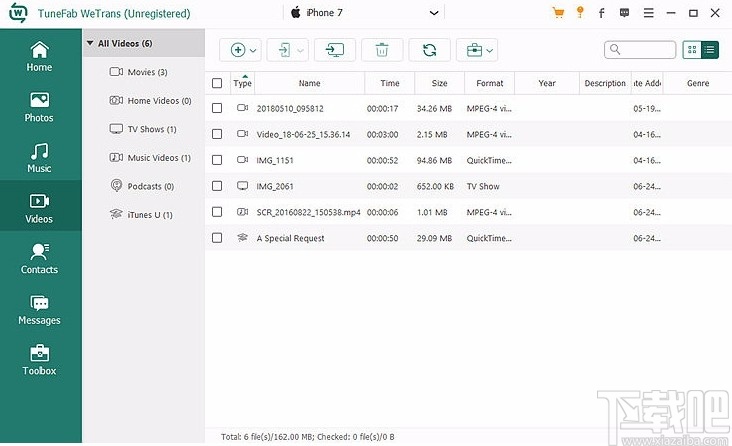Select TV Shows (1) category
Image resolution: width=732 pixels, height=446 pixels.
pos(143,129)
